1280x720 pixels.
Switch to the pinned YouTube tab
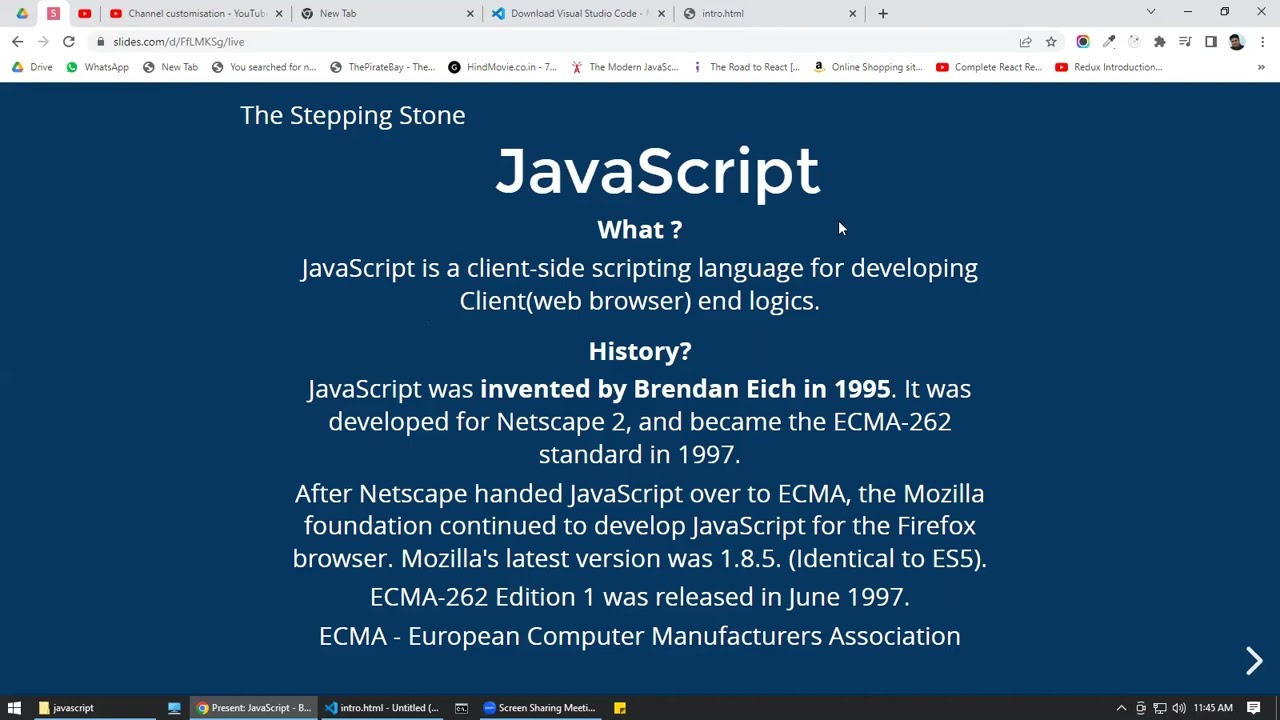pos(84,13)
